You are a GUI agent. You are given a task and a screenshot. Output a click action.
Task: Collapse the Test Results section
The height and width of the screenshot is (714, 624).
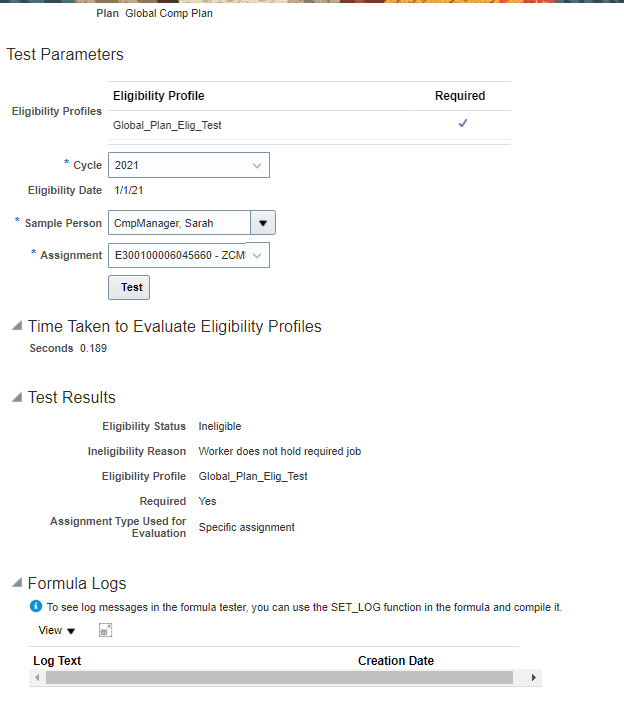pos(16,398)
